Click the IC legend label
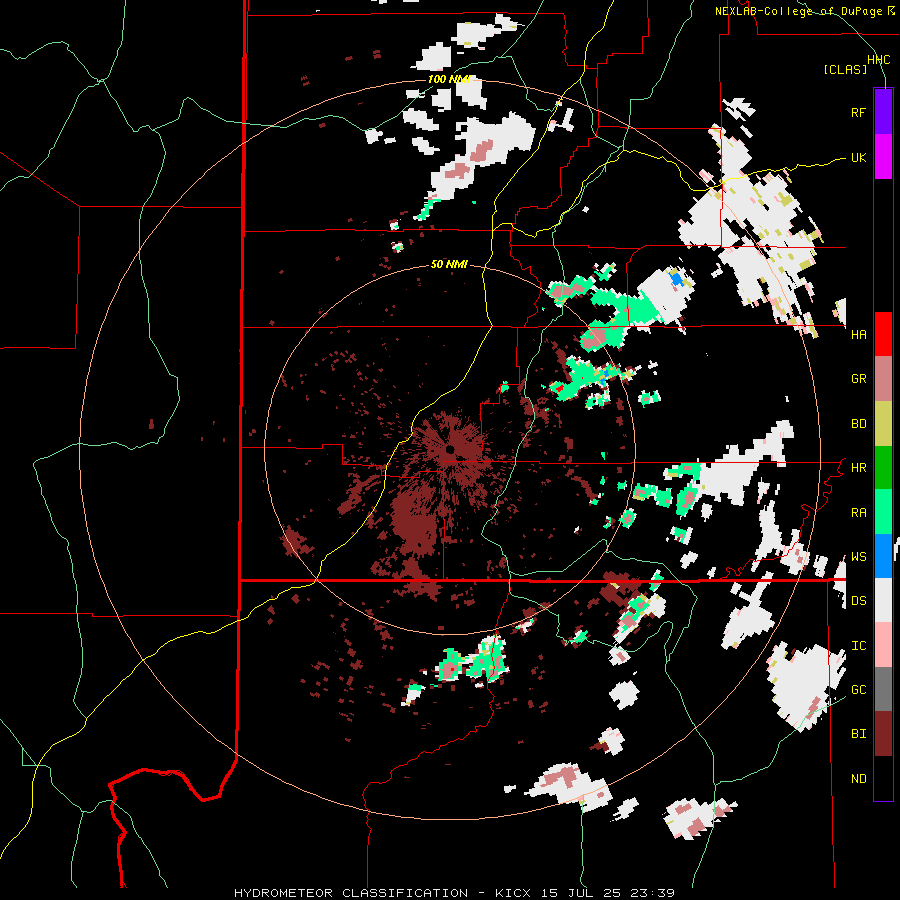This screenshot has width=900, height=900. tap(858, 646)
